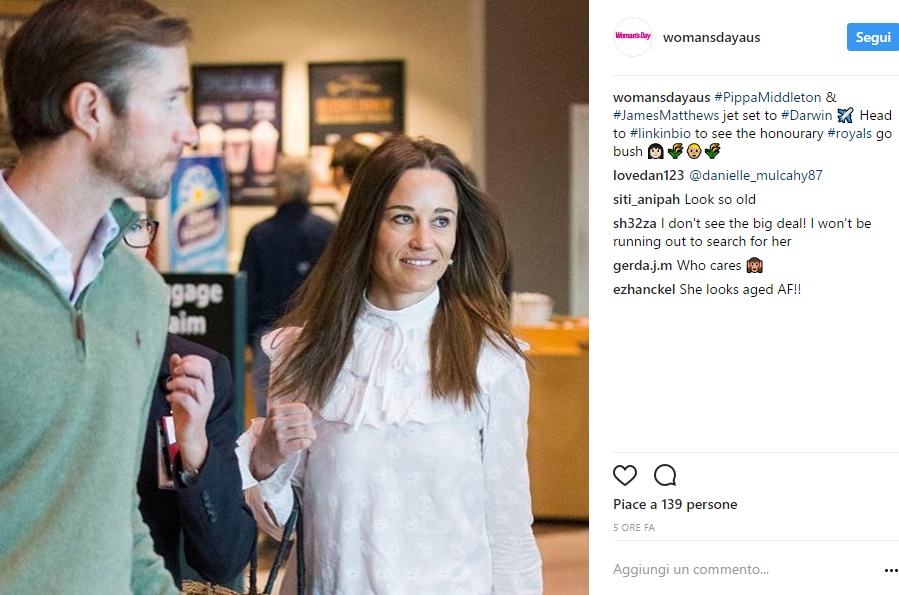Open gerda.j.m commenter profile
This screenshot has width=899, height=595.
click(642, 266)
